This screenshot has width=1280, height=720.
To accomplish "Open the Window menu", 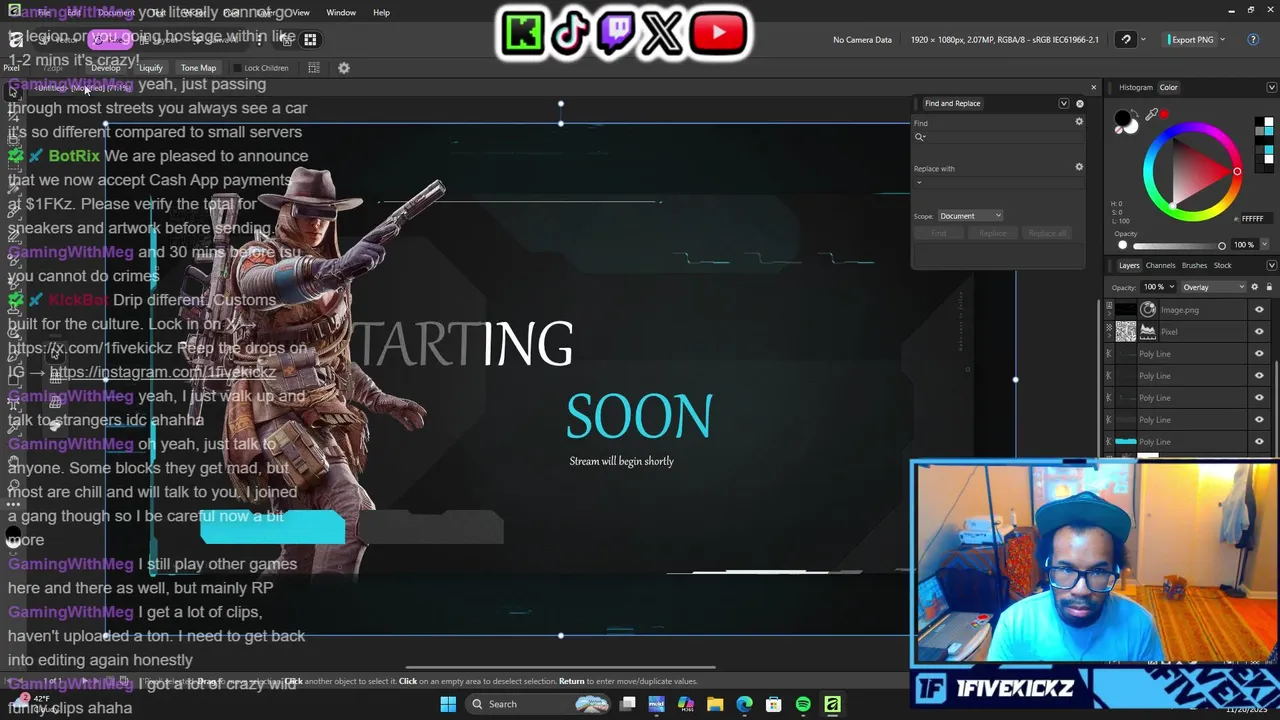I will pos(341,12).
